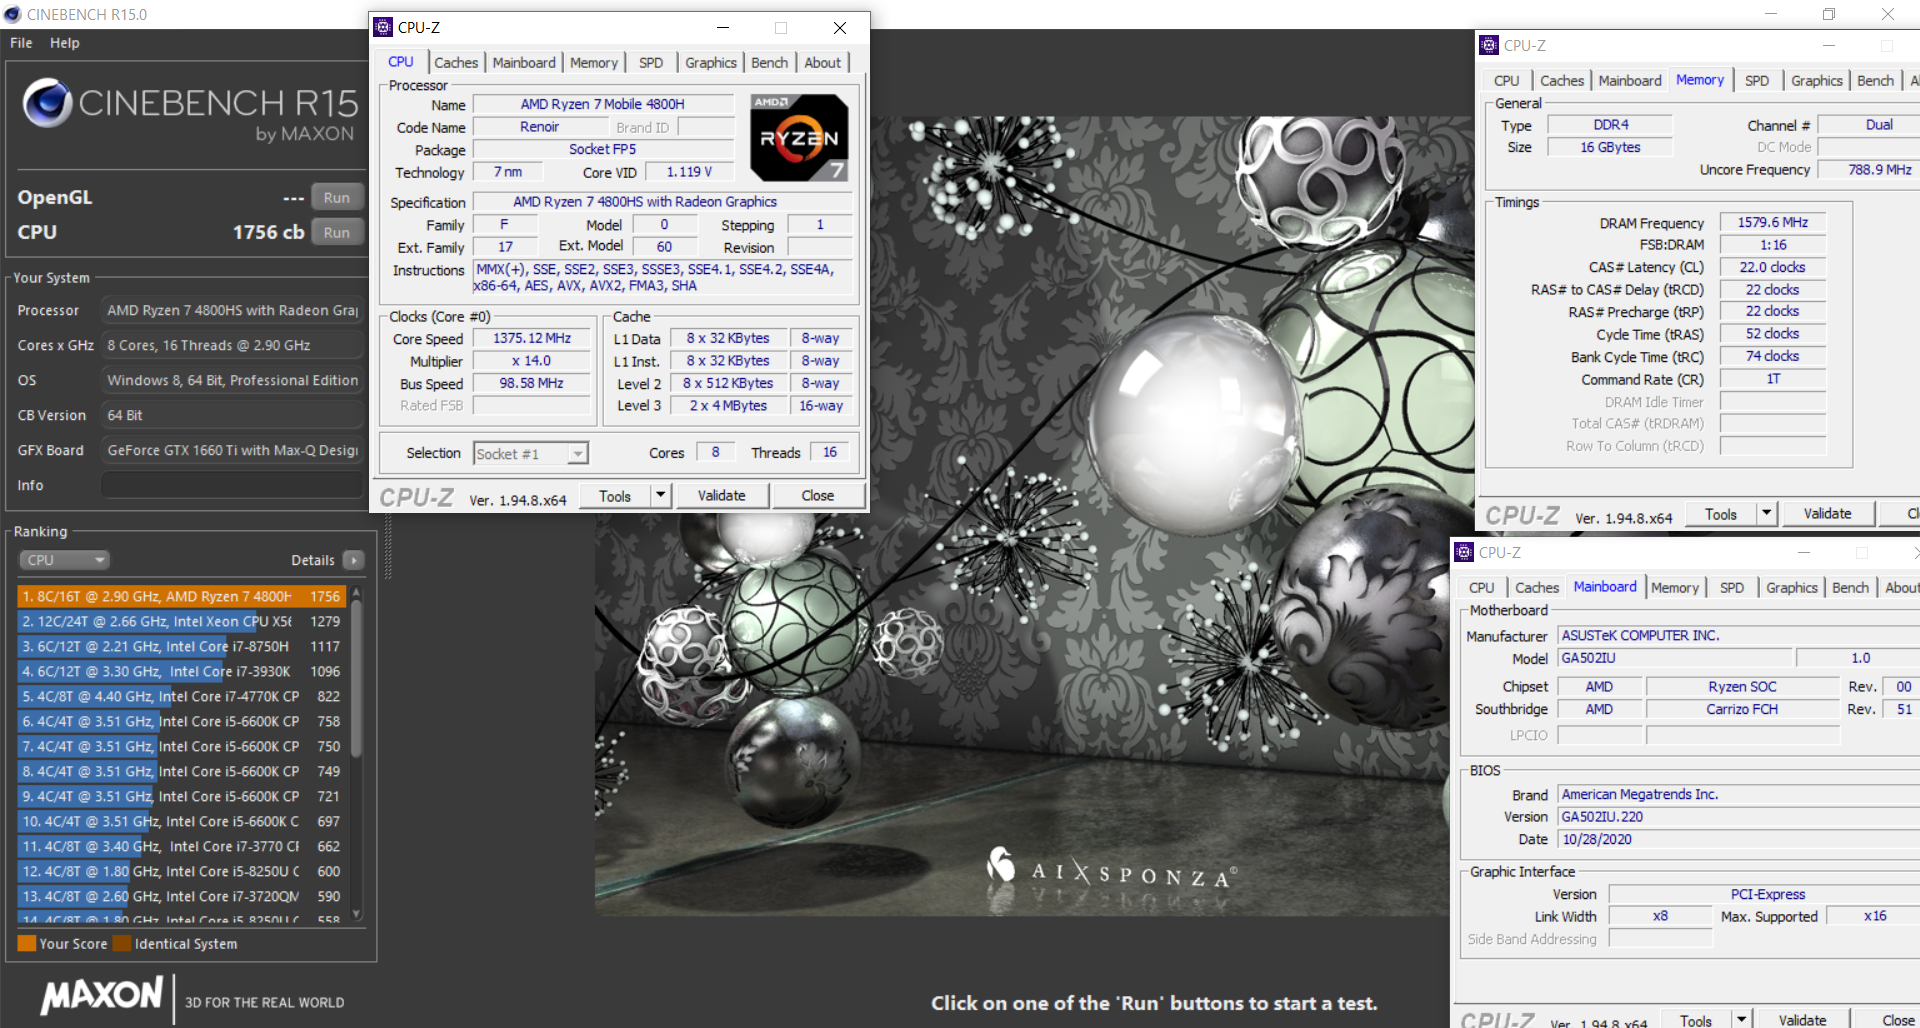Click the BIOS Date value 10/28/2020
This screenshot has height=1028, width=1920.
click(1738, 839)
